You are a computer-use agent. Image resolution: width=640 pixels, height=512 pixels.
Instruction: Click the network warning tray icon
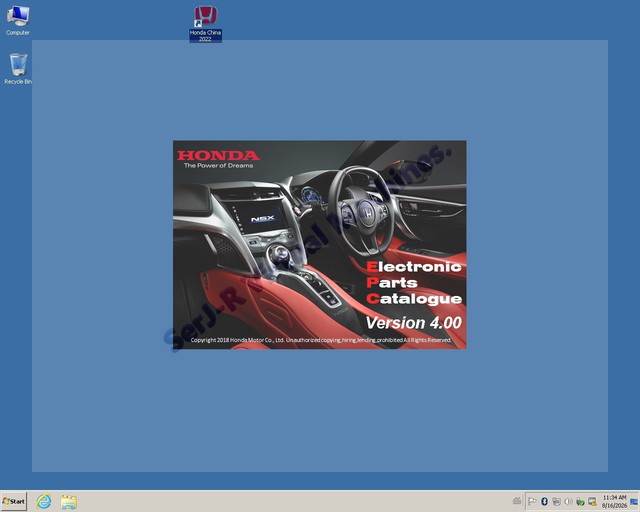click(592, 501)
